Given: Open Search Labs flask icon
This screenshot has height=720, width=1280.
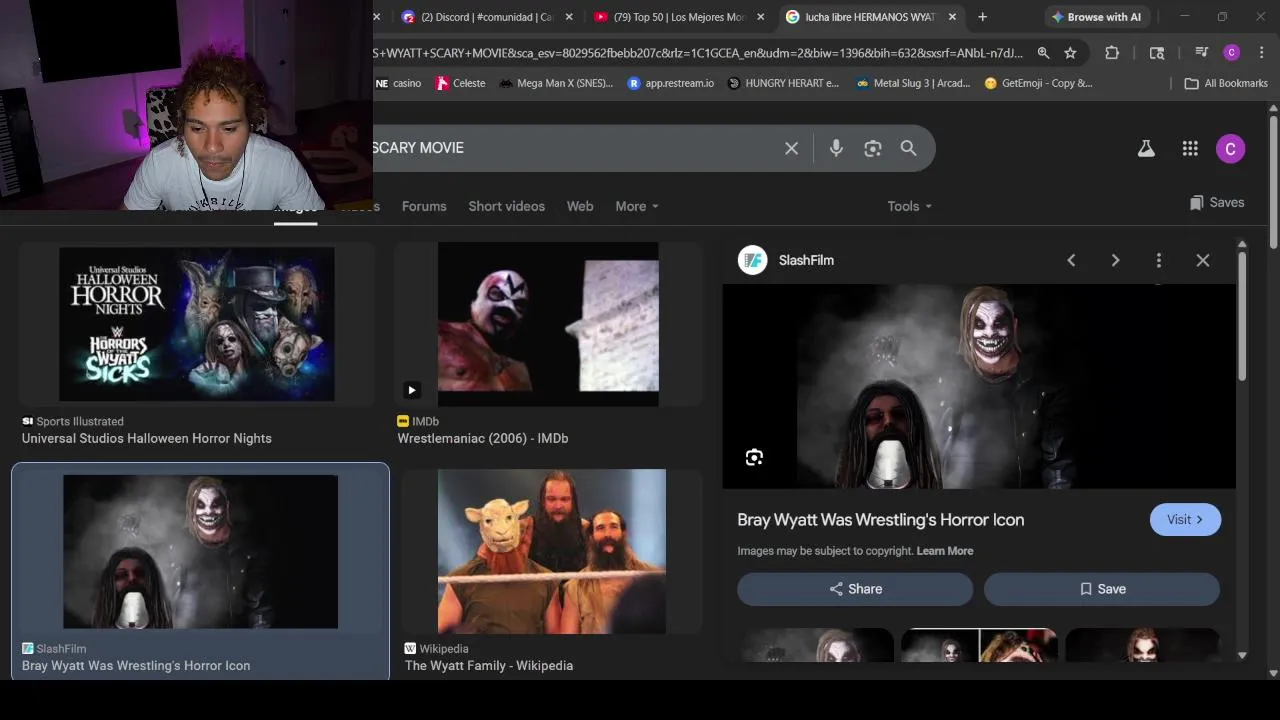Looking at the screenshot, I should tap(1146, 148).
